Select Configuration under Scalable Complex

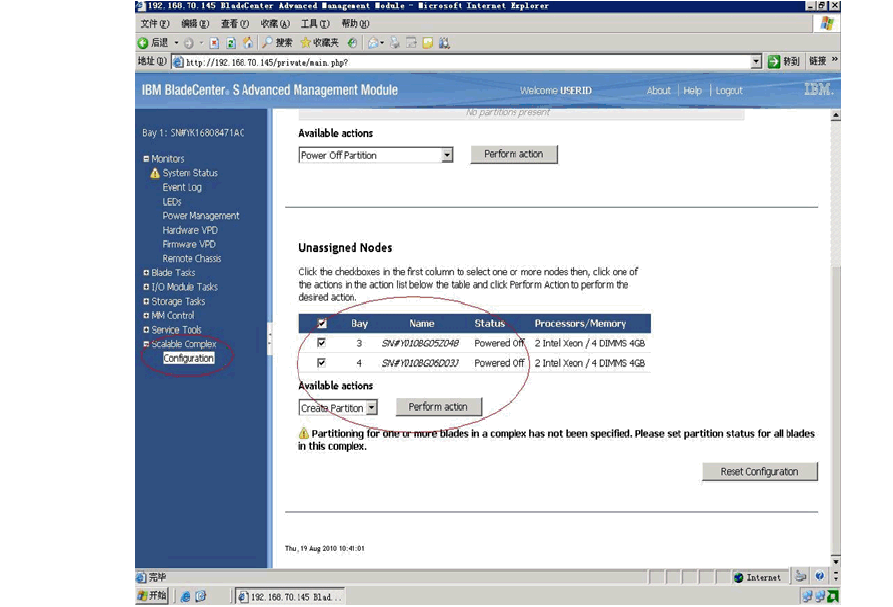pos(189,358)
